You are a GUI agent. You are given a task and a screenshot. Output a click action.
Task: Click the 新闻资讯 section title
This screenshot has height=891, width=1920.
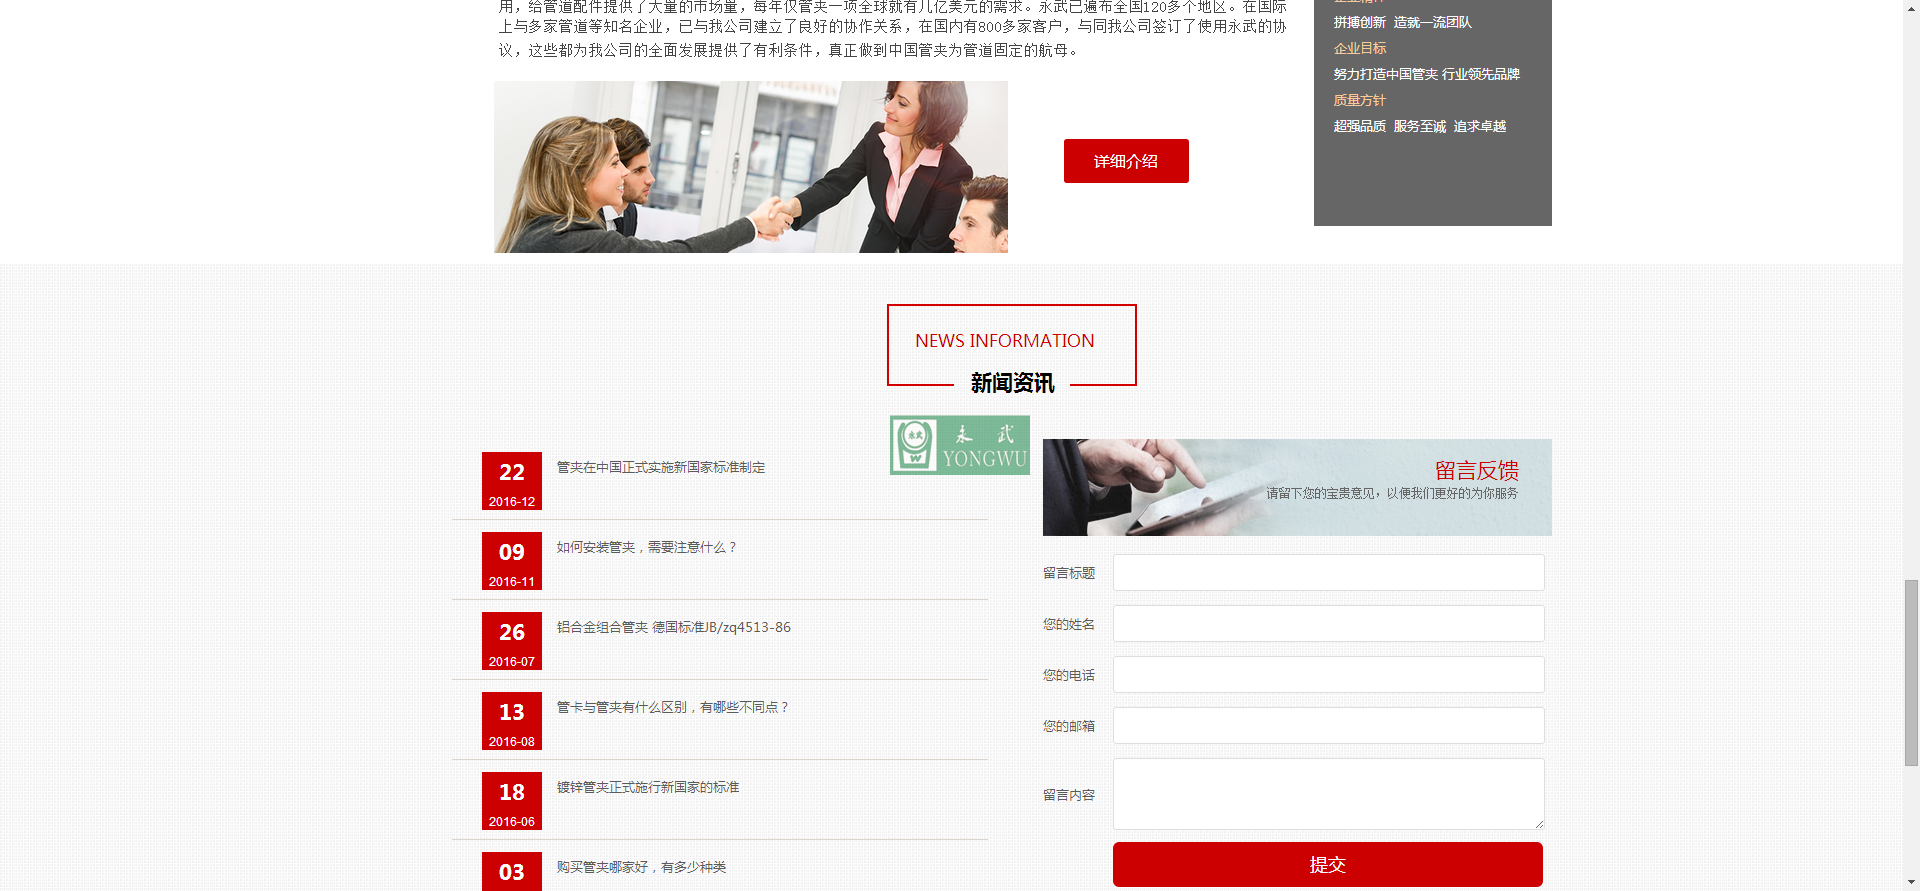(x=1012, y=383)
